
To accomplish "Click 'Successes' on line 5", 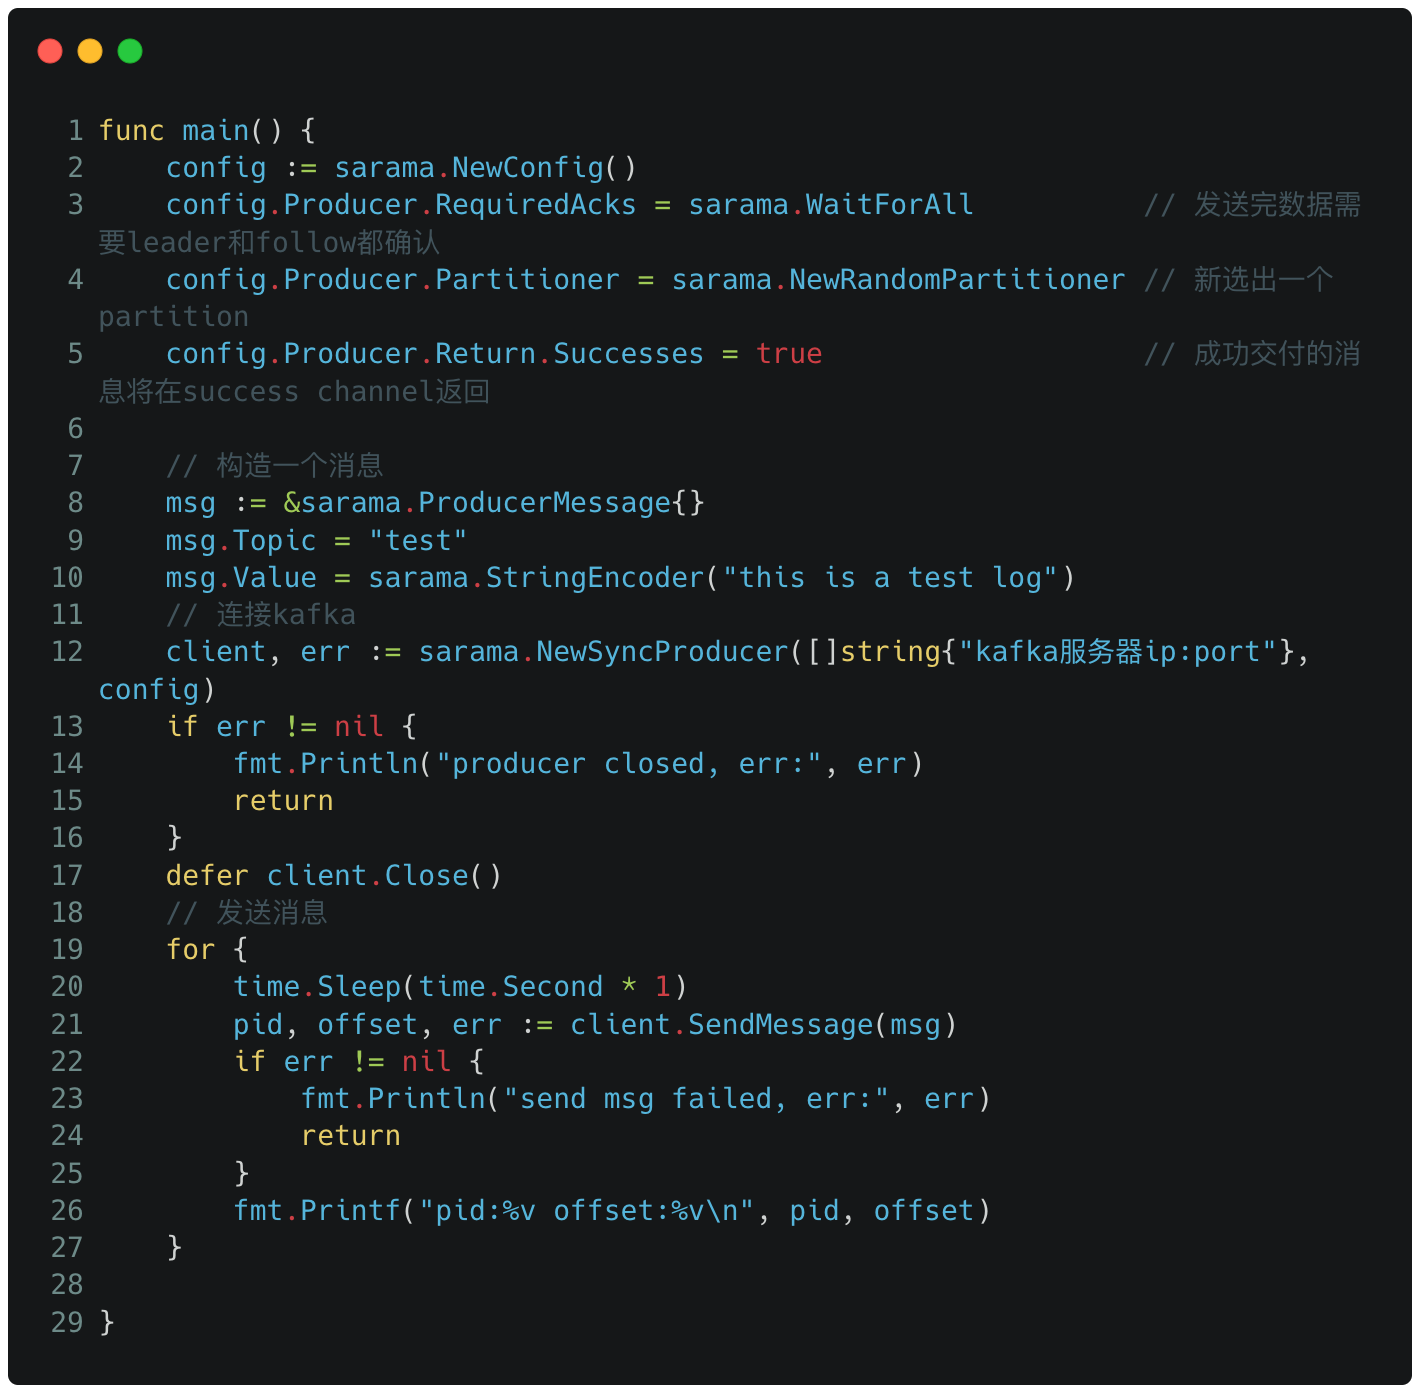I will tap(628, 354).
